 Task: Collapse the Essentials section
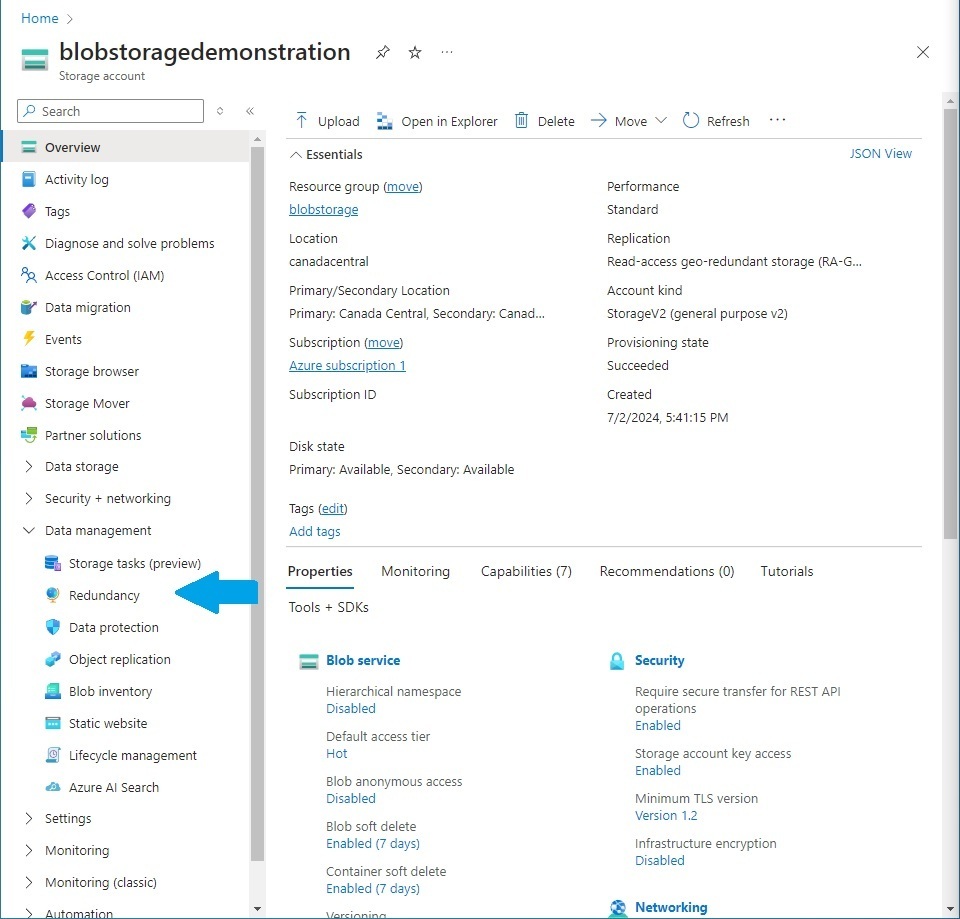point(296,155)
